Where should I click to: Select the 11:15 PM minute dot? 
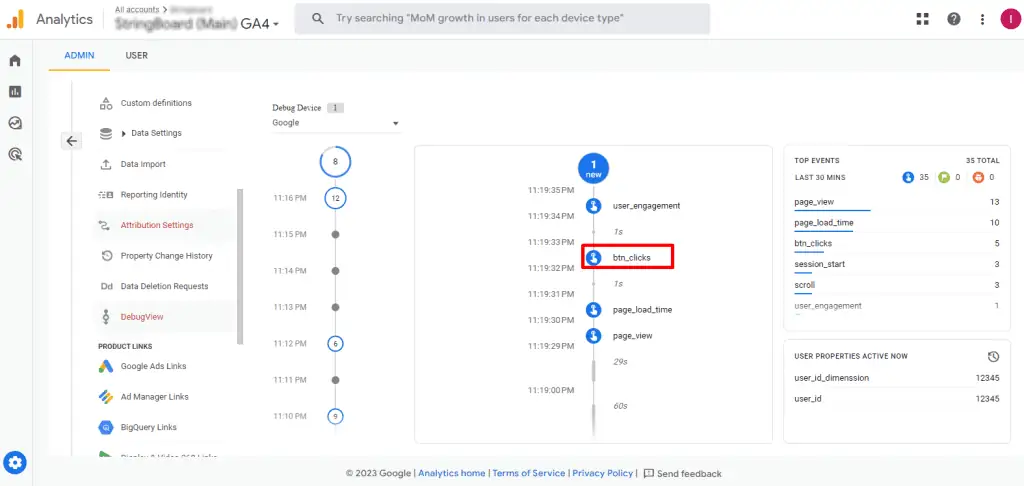(335, 234)
